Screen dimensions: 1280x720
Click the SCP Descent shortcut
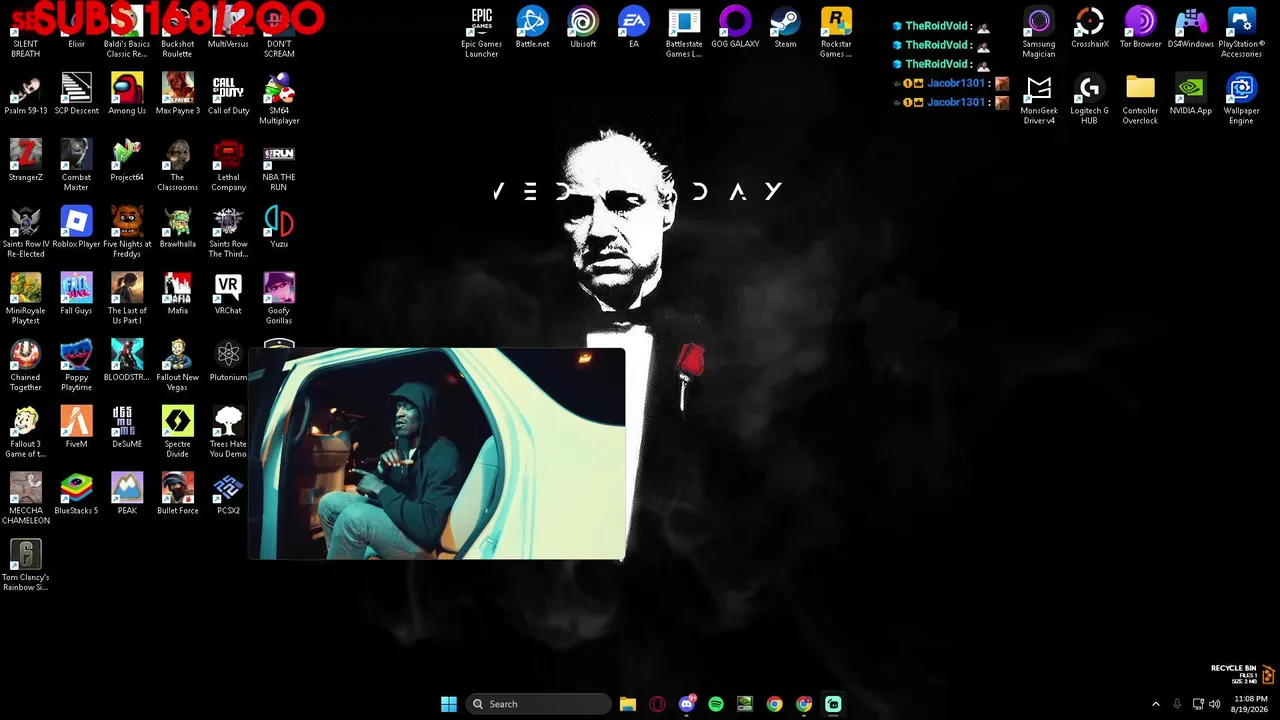[76, 95]
